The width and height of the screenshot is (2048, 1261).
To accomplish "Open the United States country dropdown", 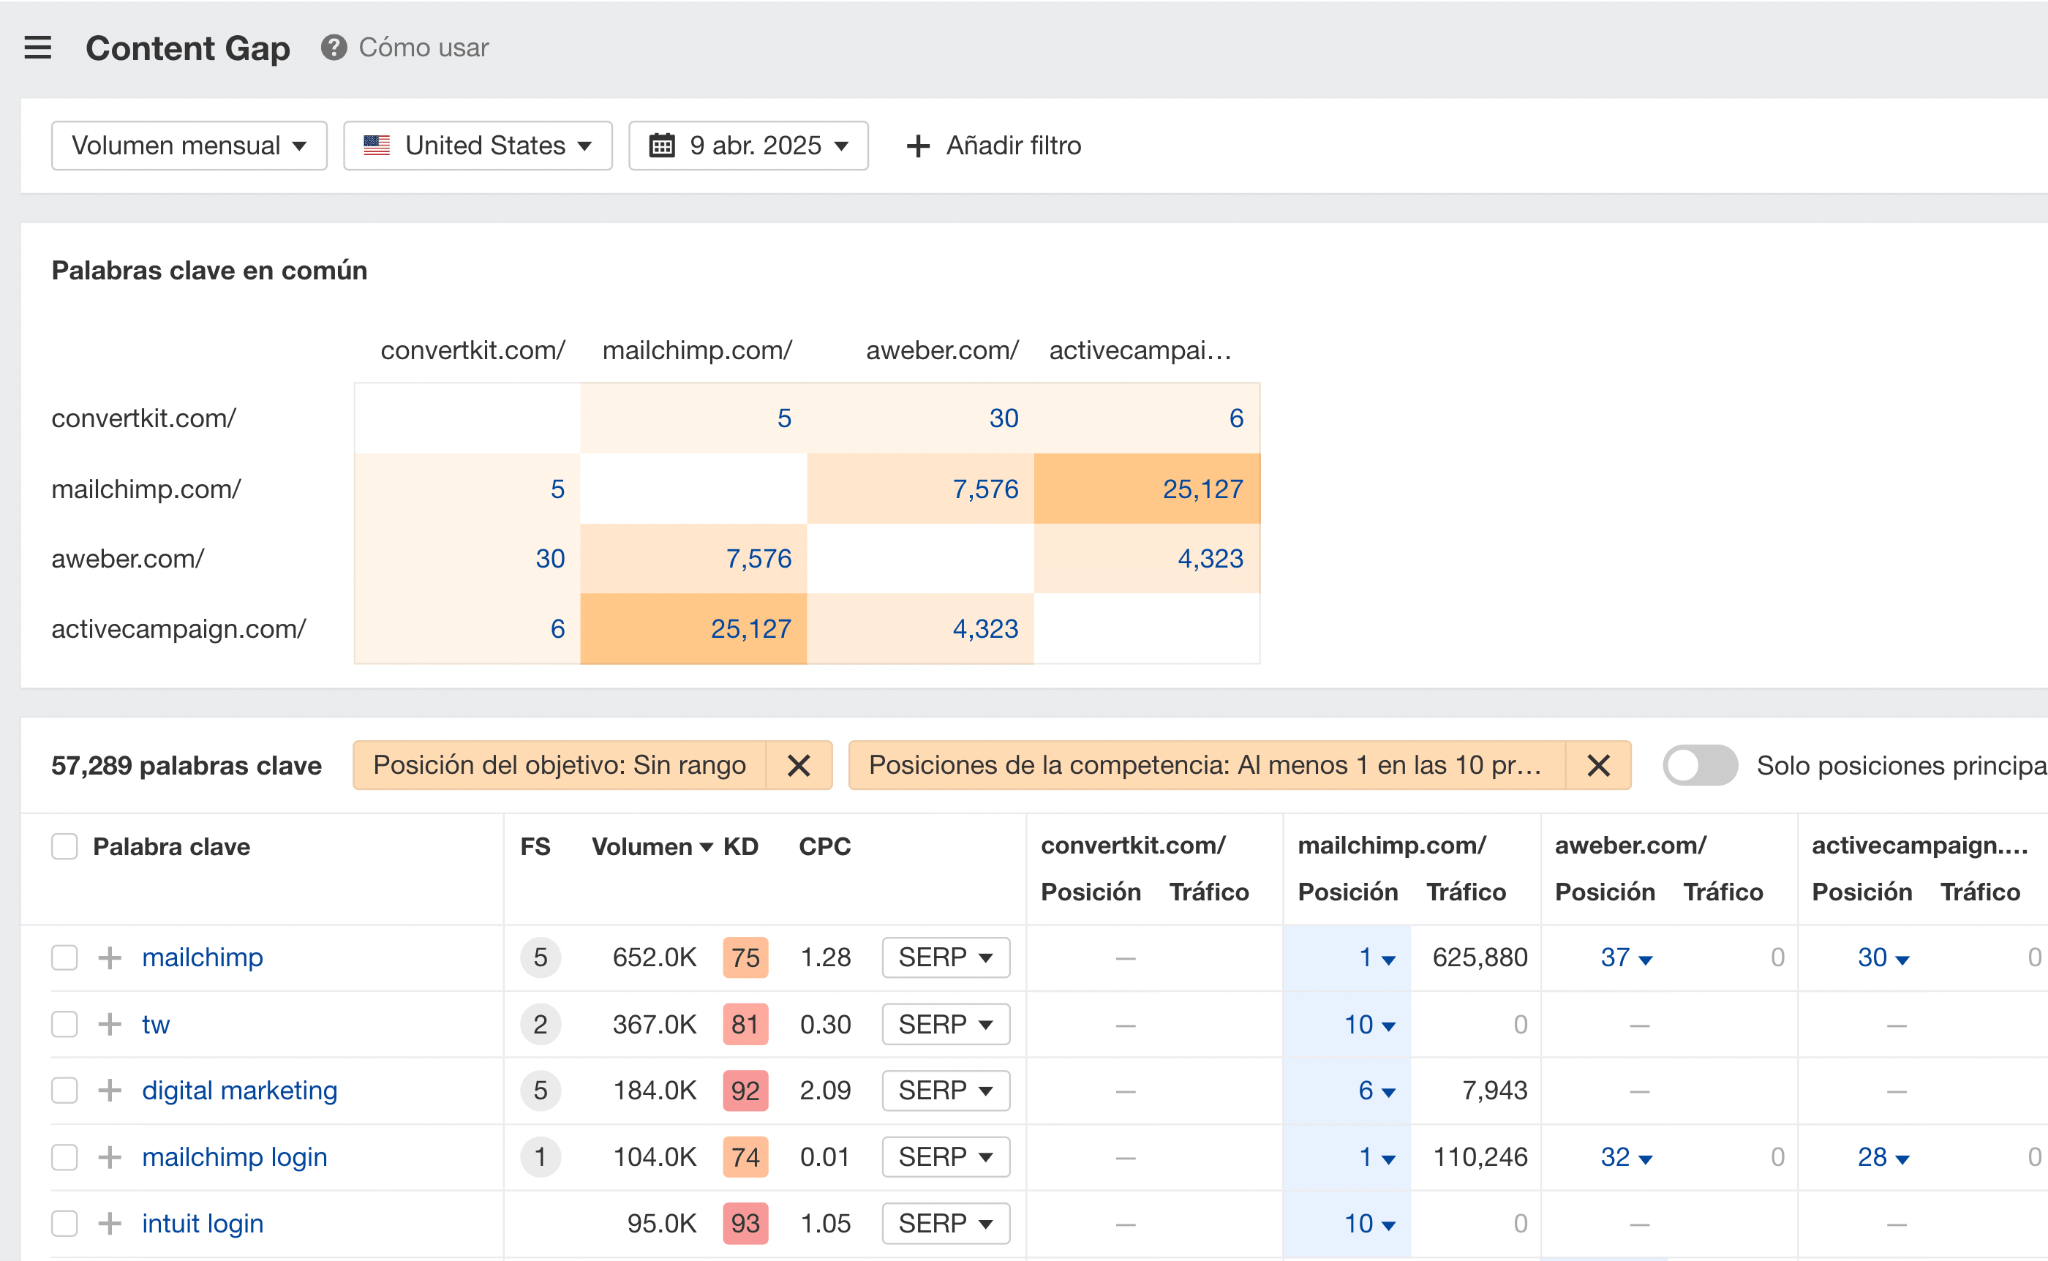I will coord(477,145).
